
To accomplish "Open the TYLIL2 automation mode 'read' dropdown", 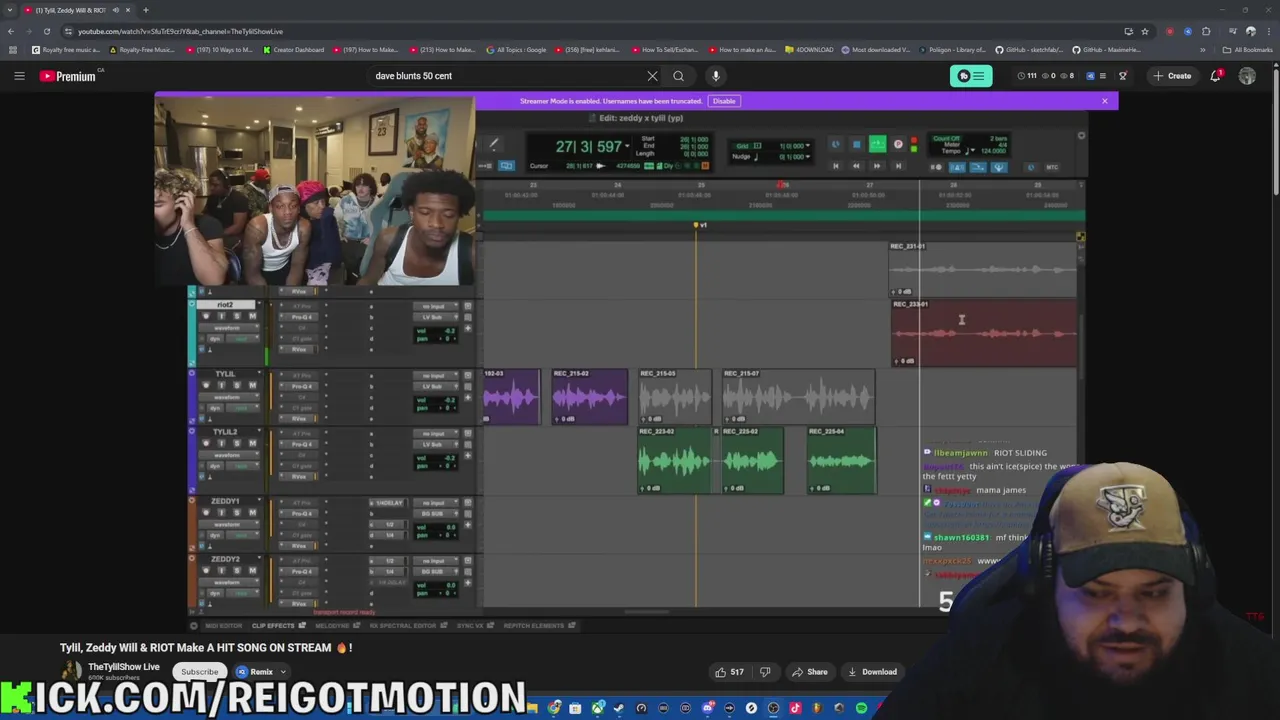I will coord(243,466).
